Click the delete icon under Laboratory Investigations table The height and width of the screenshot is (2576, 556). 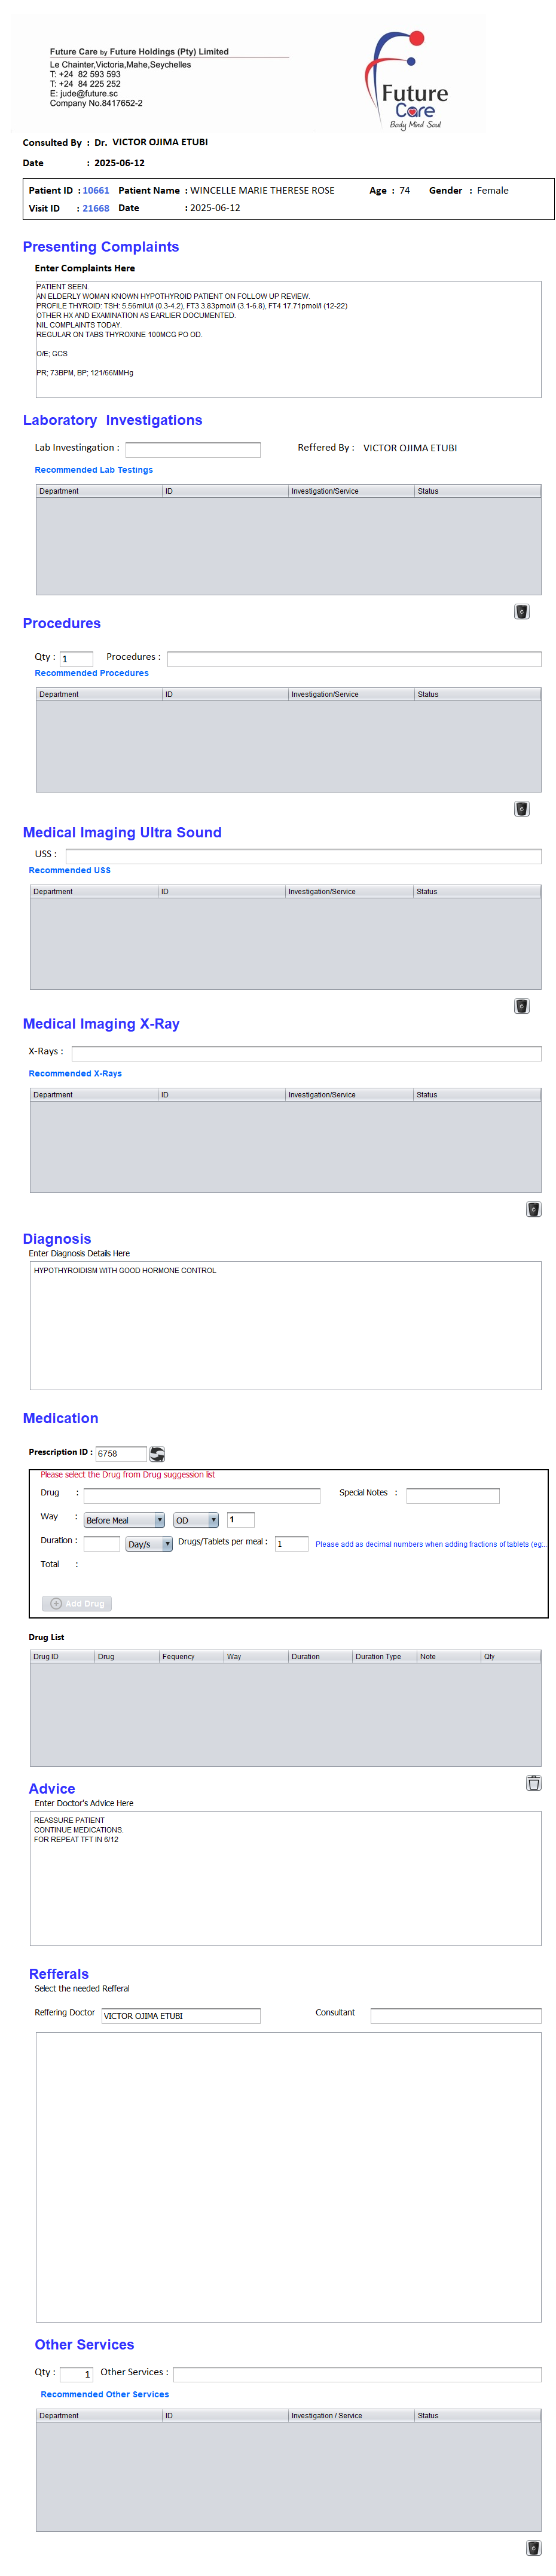pyautogui.click(x=521, y=611)
